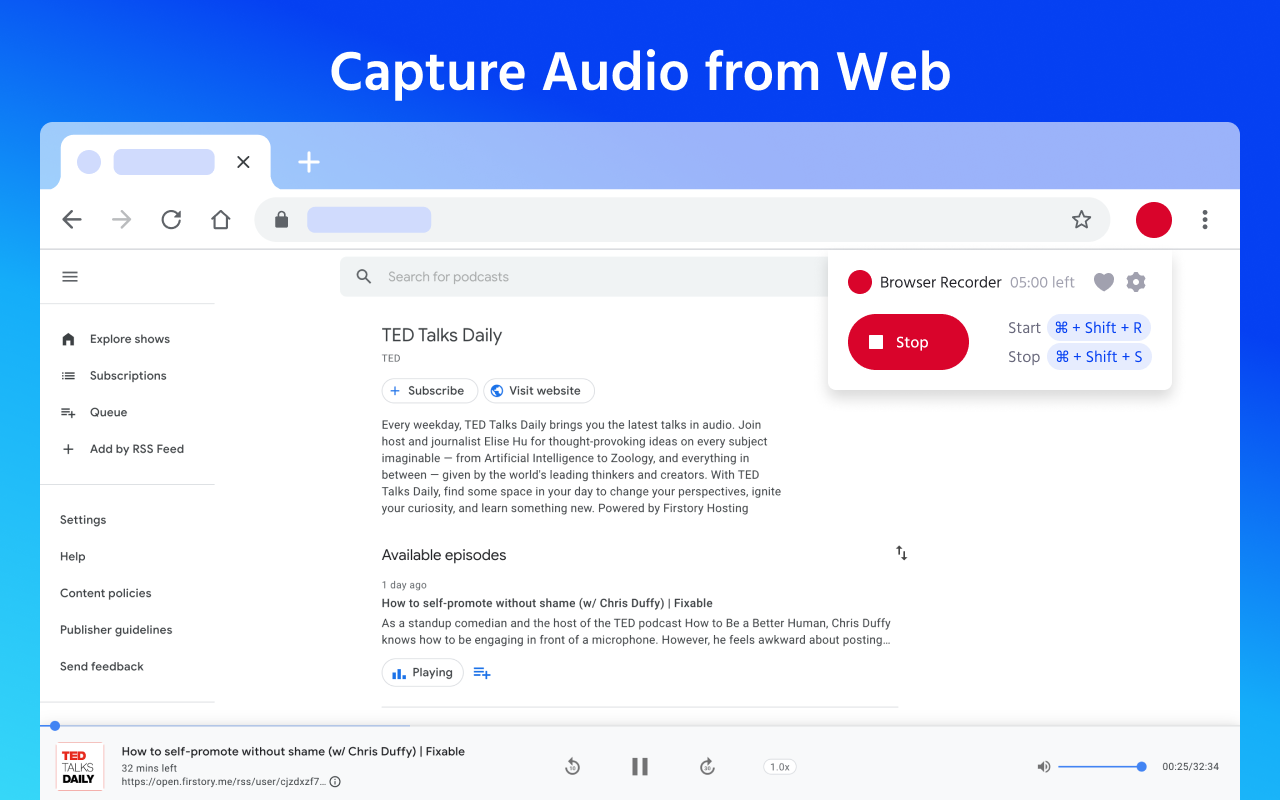Mute the player audio

click(x=1043, y=766)
